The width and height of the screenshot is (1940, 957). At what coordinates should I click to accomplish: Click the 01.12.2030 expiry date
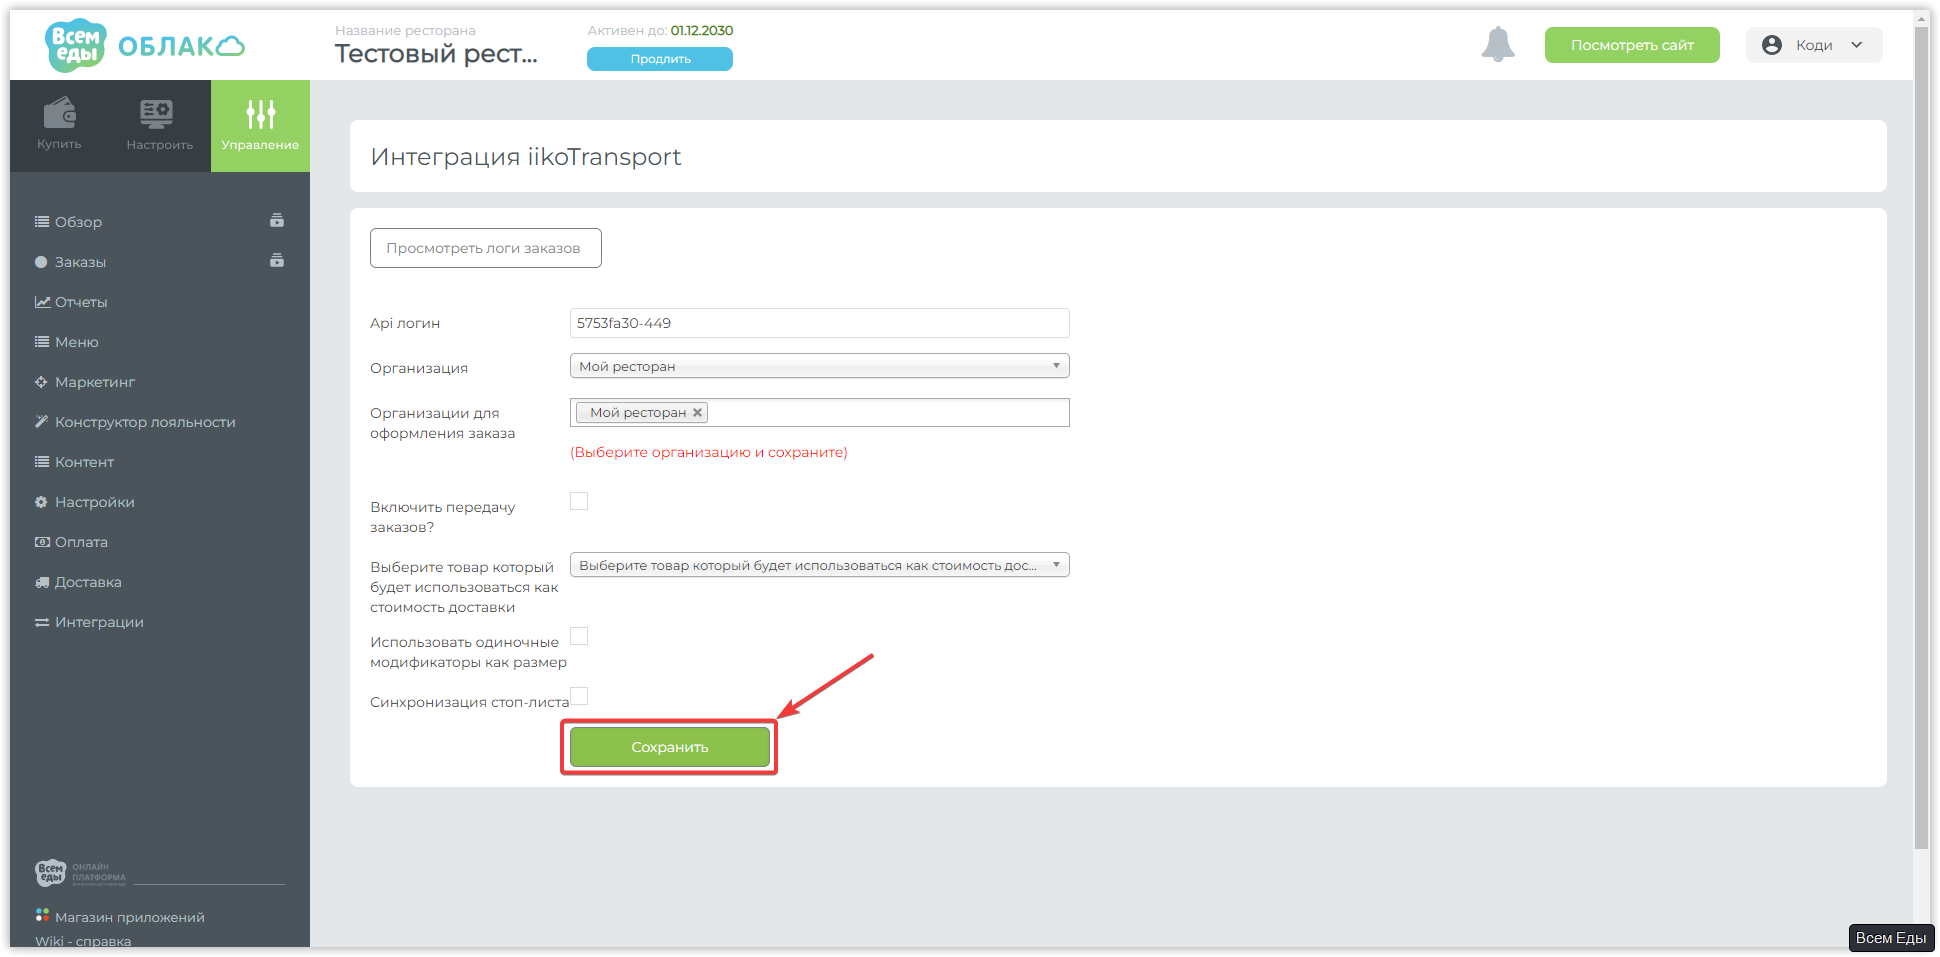click(702, 31)
